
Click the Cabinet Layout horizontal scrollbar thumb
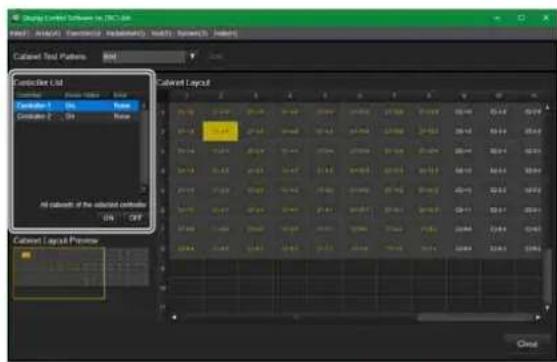coord(475,317)
